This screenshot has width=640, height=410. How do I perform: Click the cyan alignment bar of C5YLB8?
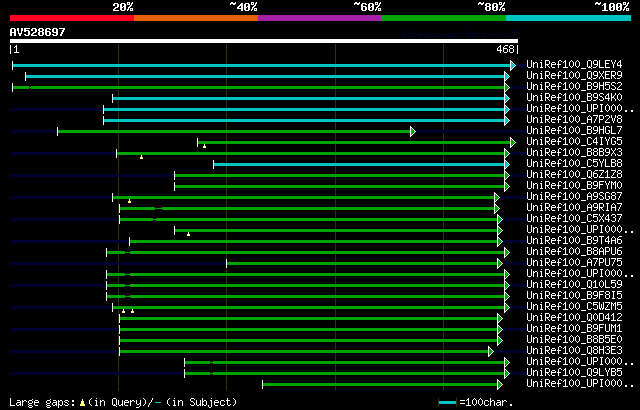359,164
